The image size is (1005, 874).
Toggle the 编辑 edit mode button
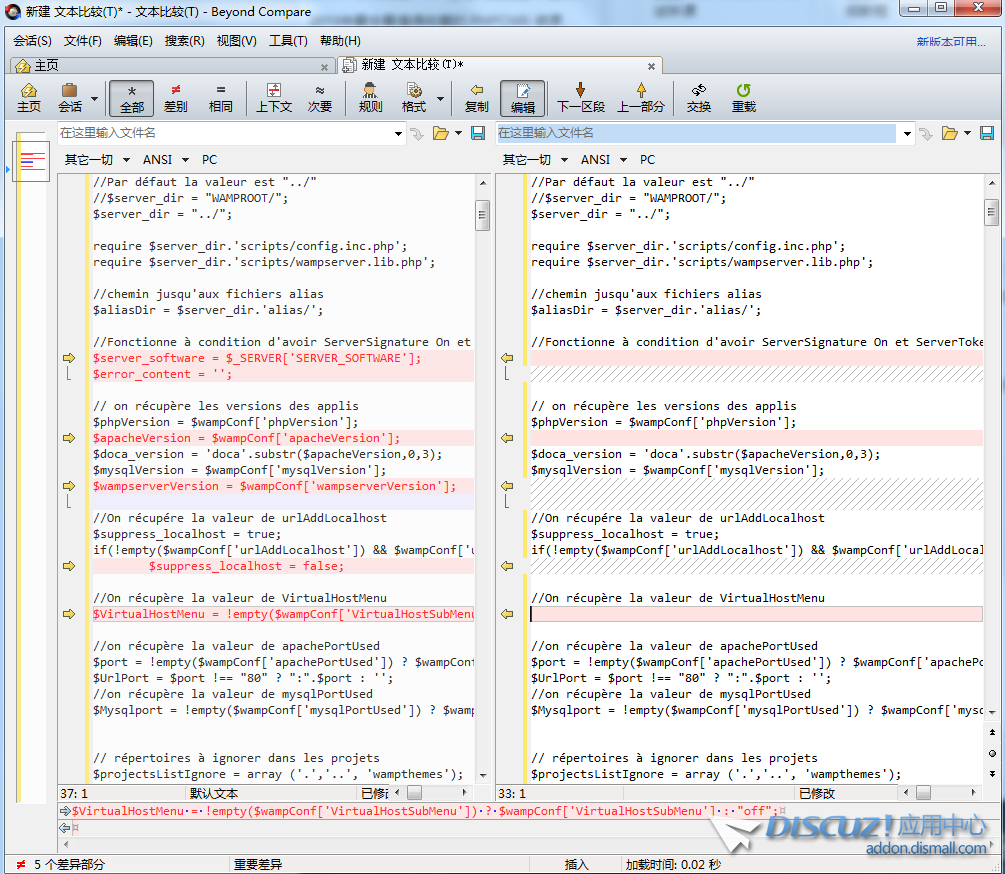[522, 98]
